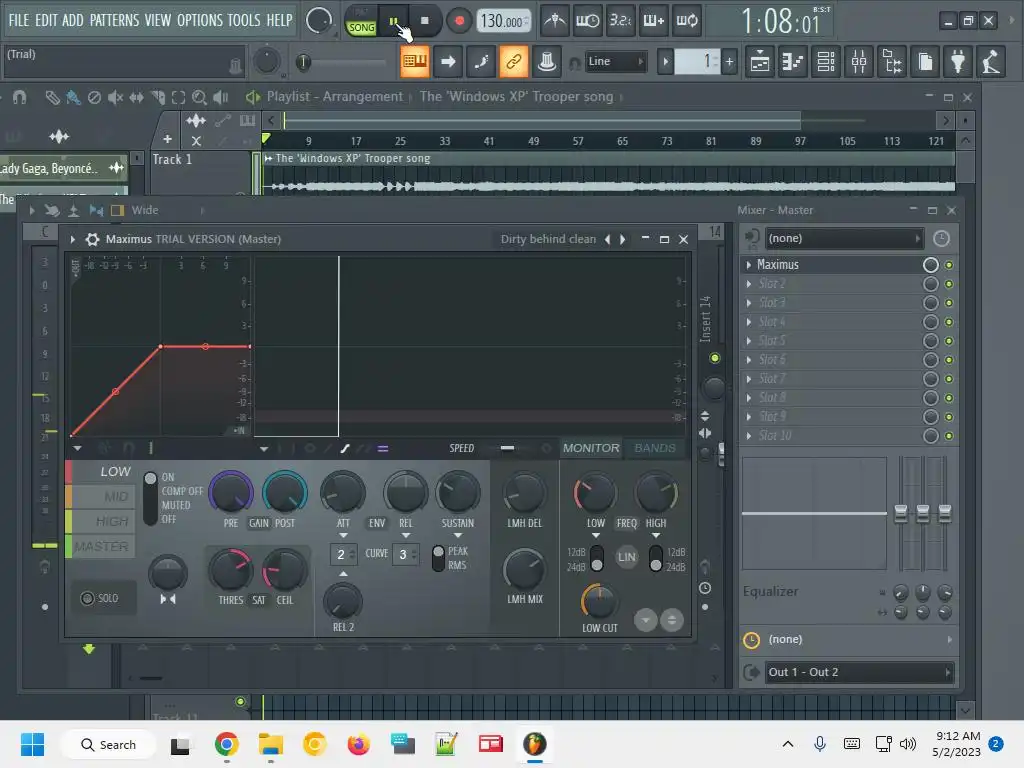1024x768 pixels.
Task: Select the MASTER band button
Action: [102, 546]
